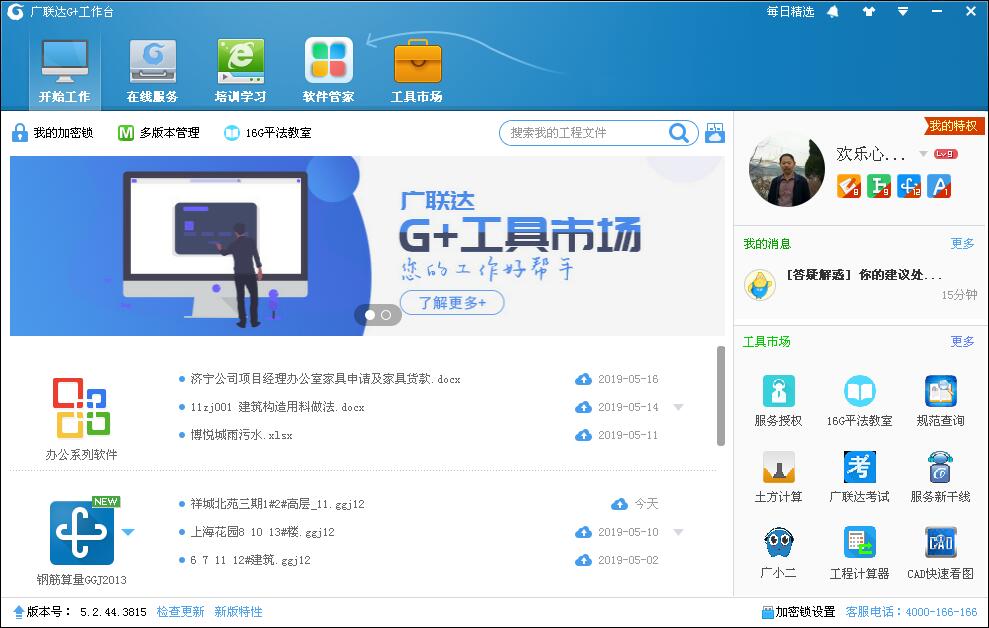The image size is (989, 628).
Task: Open 16G平法教室 in tool market panel
Action: (x=859, y=401)
